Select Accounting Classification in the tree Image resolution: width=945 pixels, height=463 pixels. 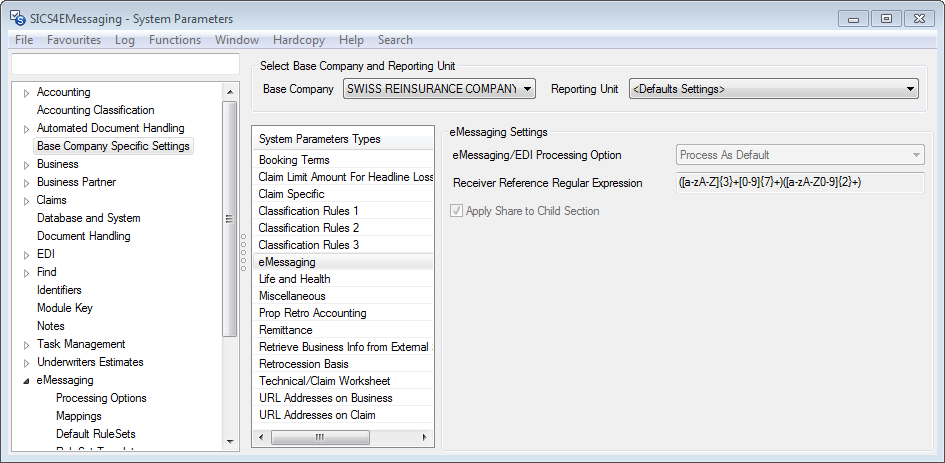(x=96, y=110)
